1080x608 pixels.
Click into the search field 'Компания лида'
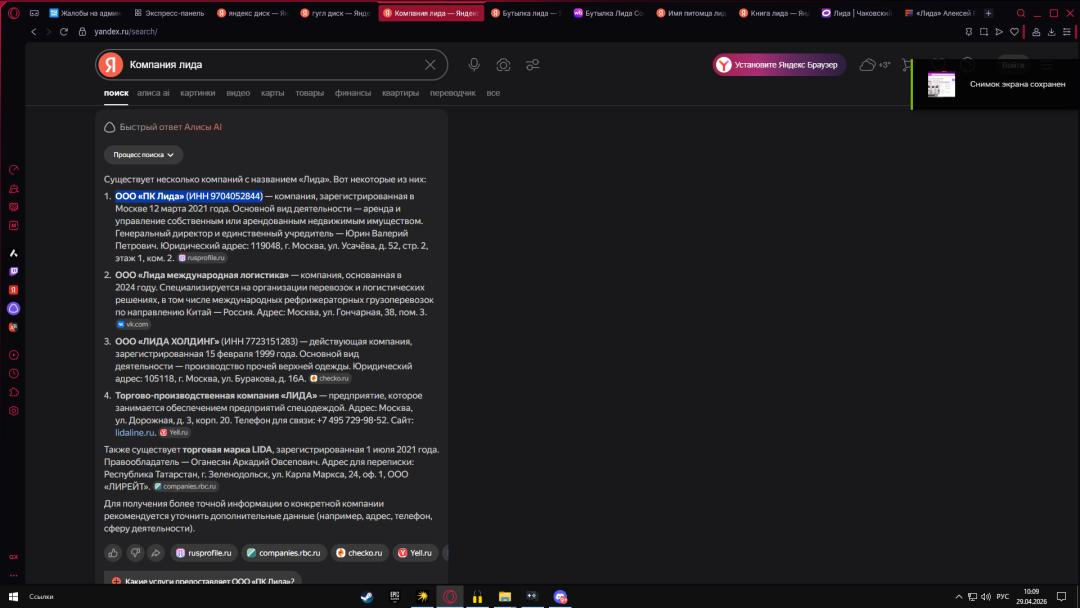272,65
